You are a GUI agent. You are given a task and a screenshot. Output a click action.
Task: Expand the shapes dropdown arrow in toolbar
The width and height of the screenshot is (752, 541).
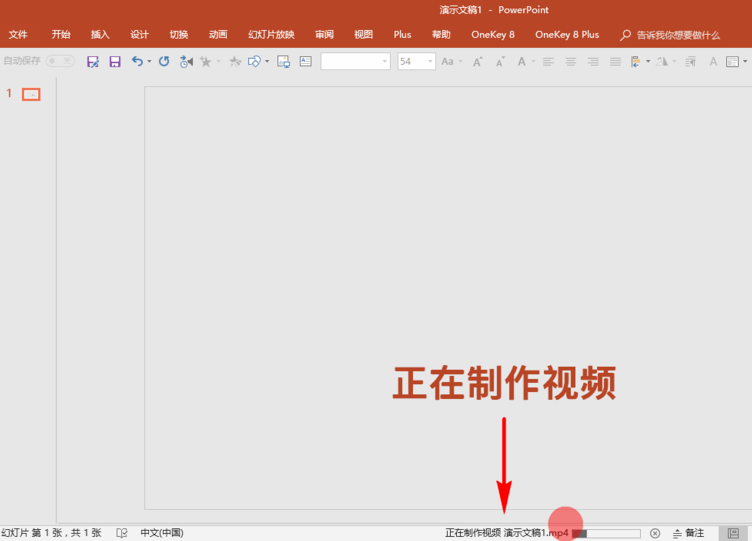(267, 62)
